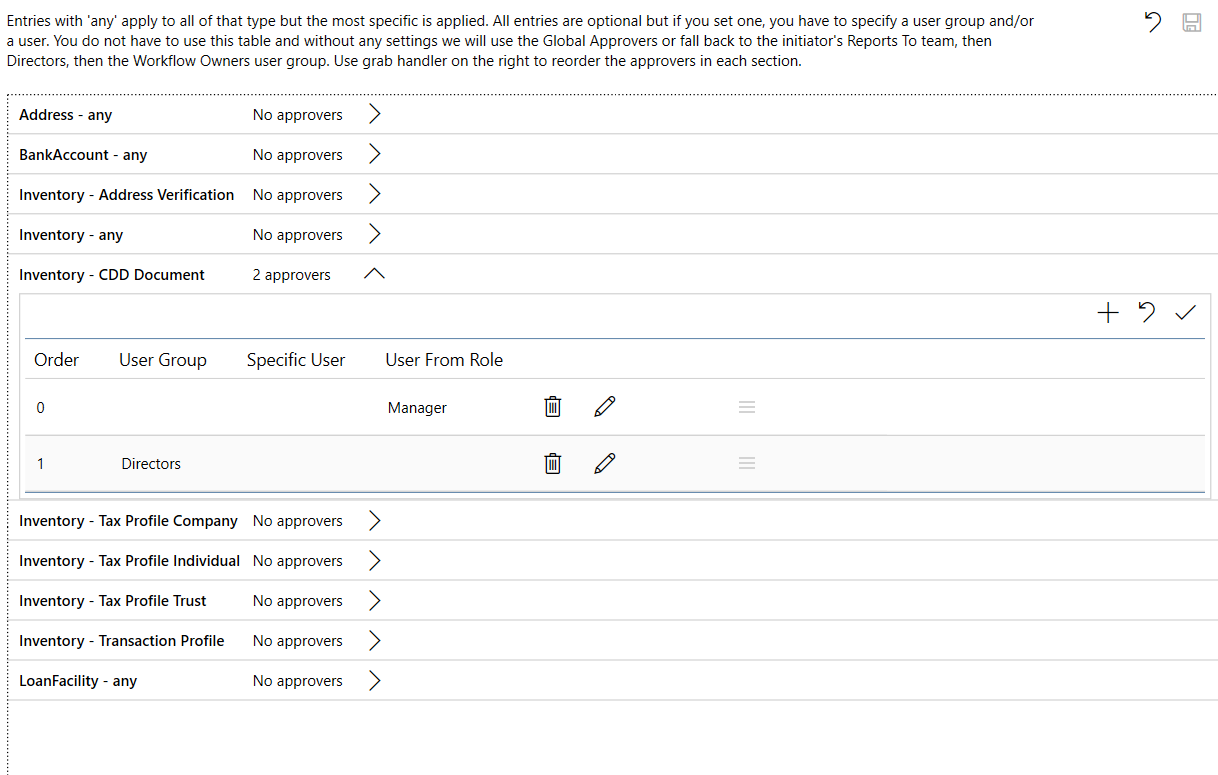Click order value 0
1218x775 pixels.
(x=41, y=407)
